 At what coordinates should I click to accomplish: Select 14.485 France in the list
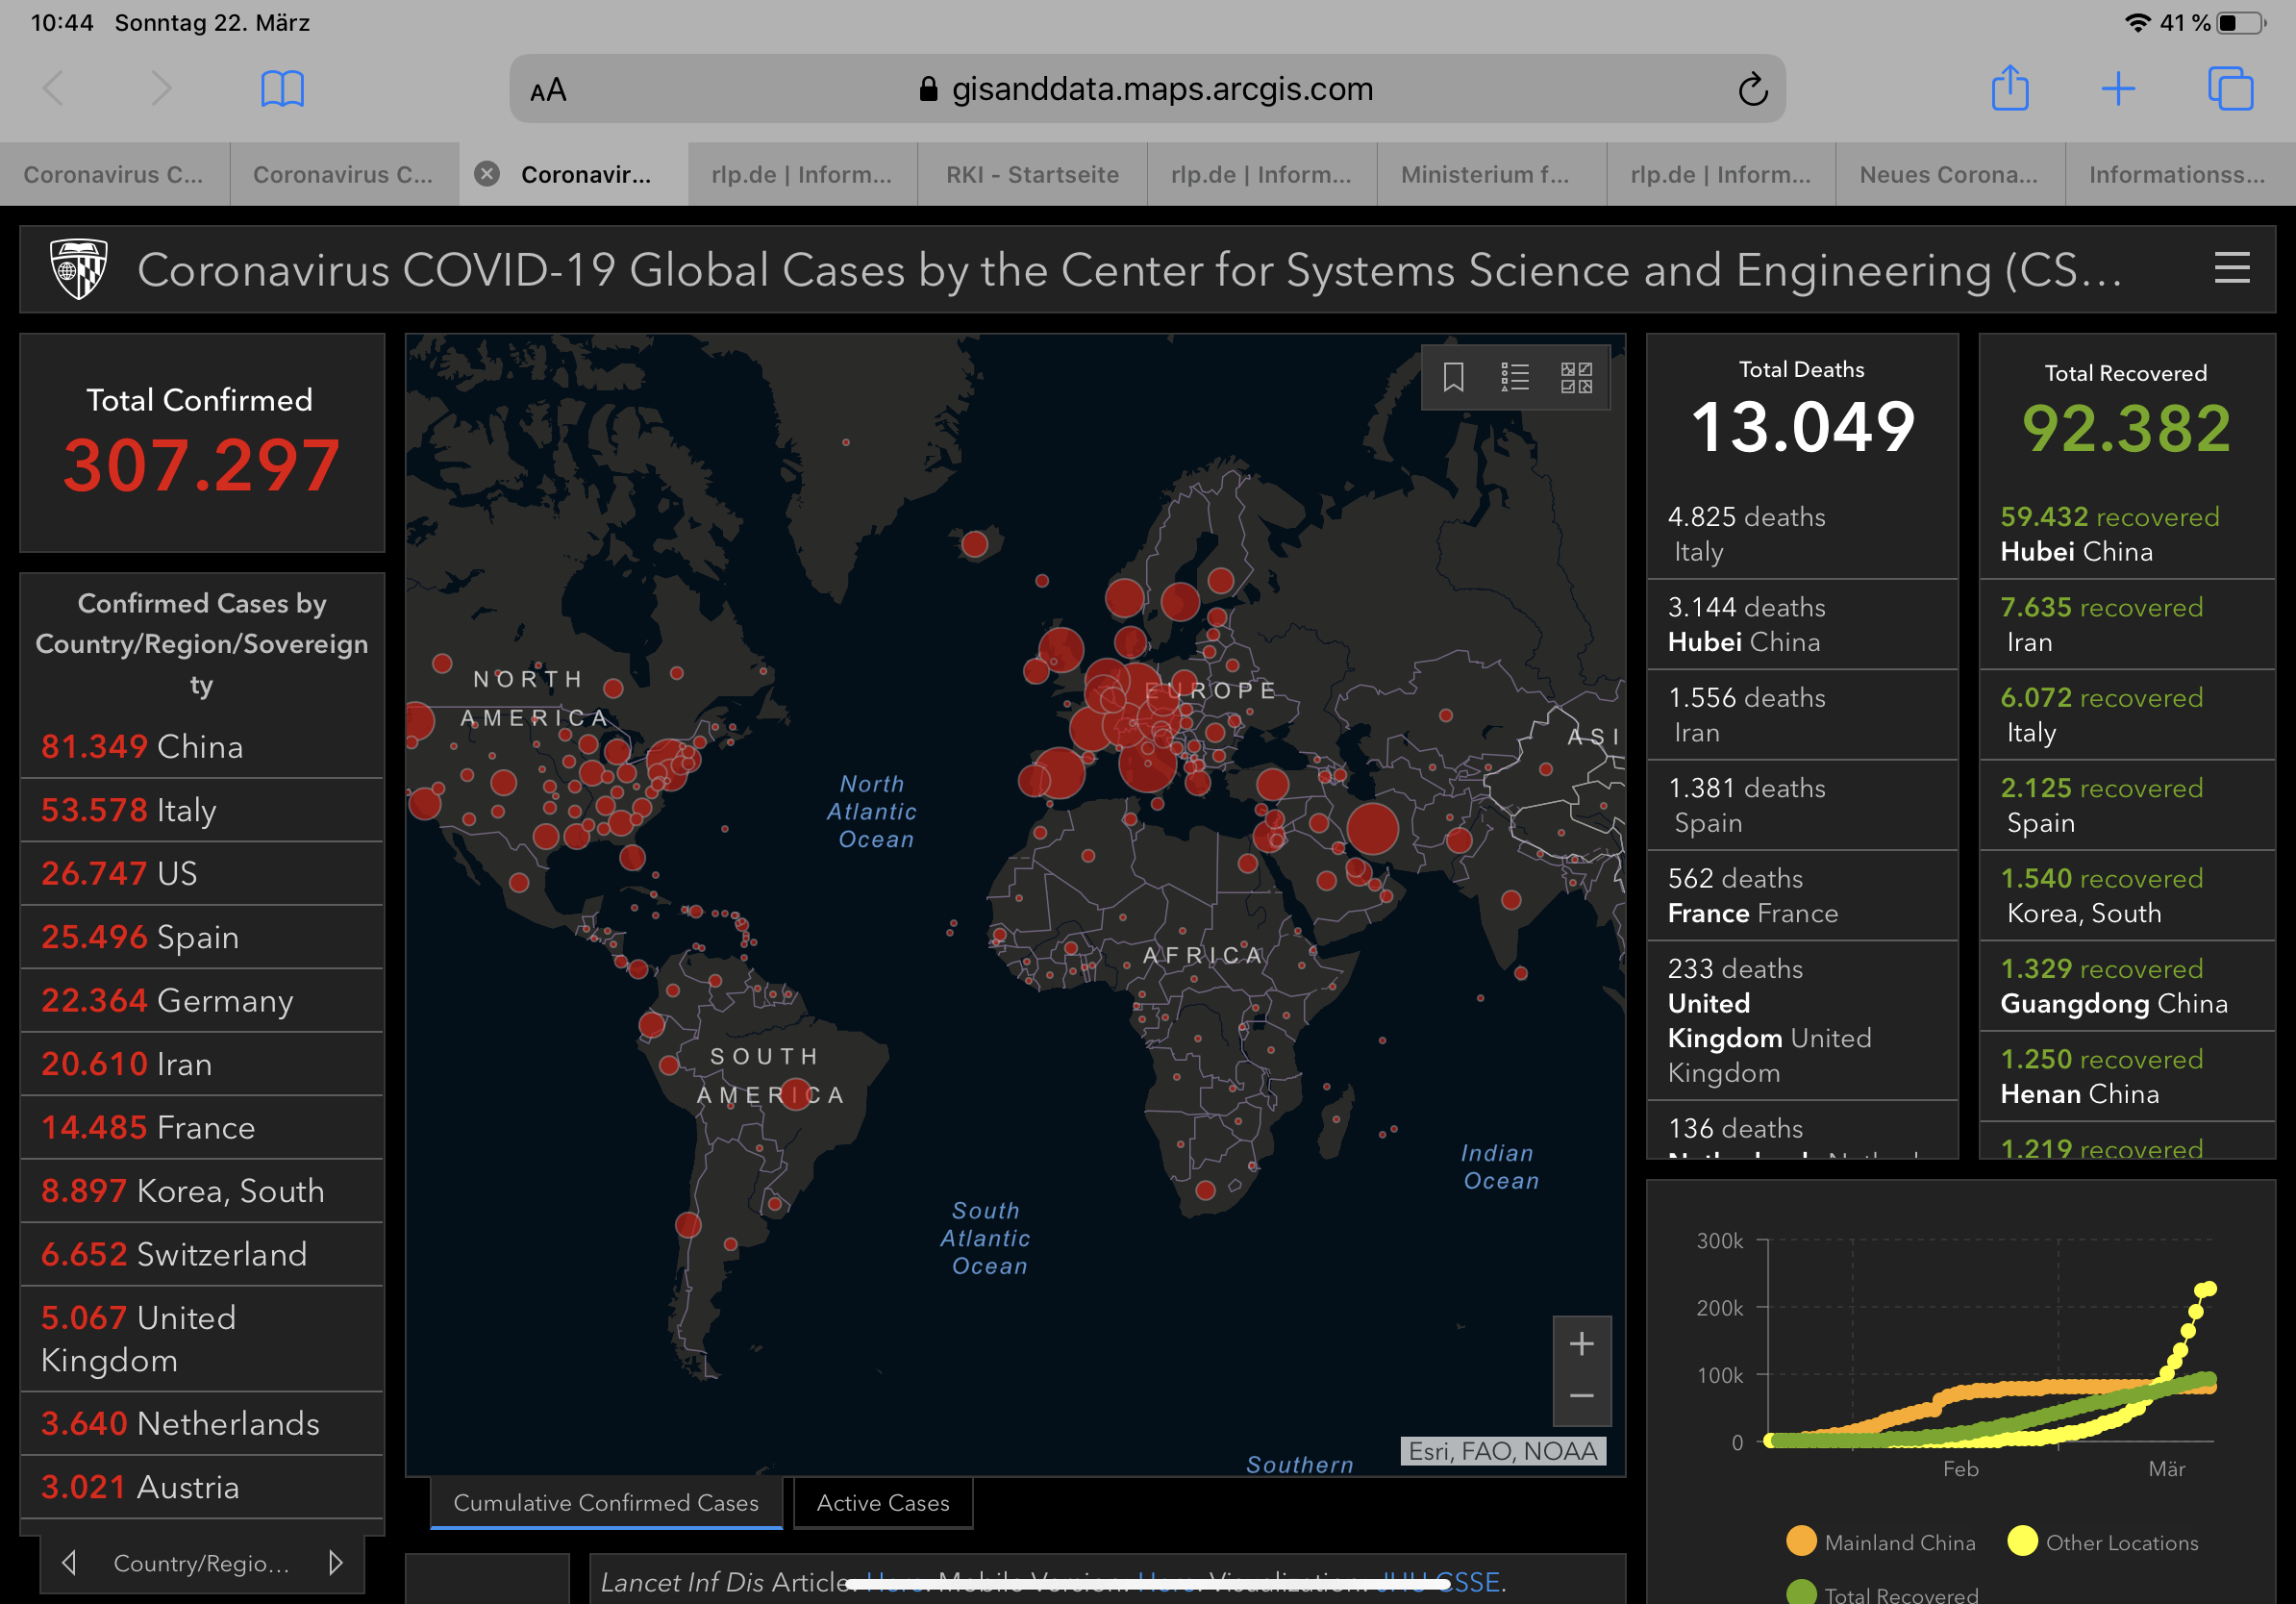coord(202,1127)
